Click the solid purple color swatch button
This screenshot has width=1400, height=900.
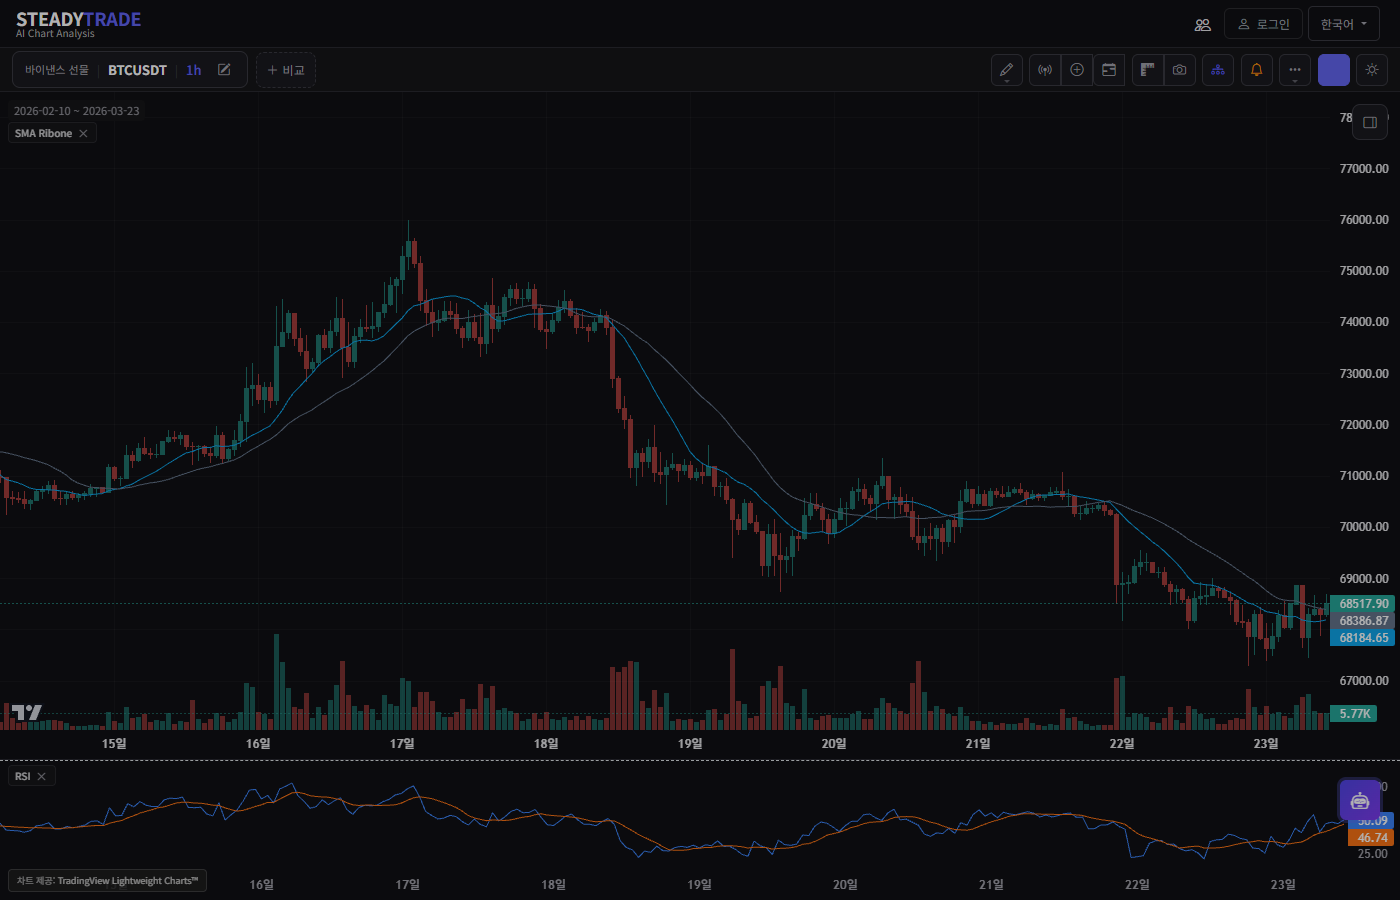coord(1334,70)
